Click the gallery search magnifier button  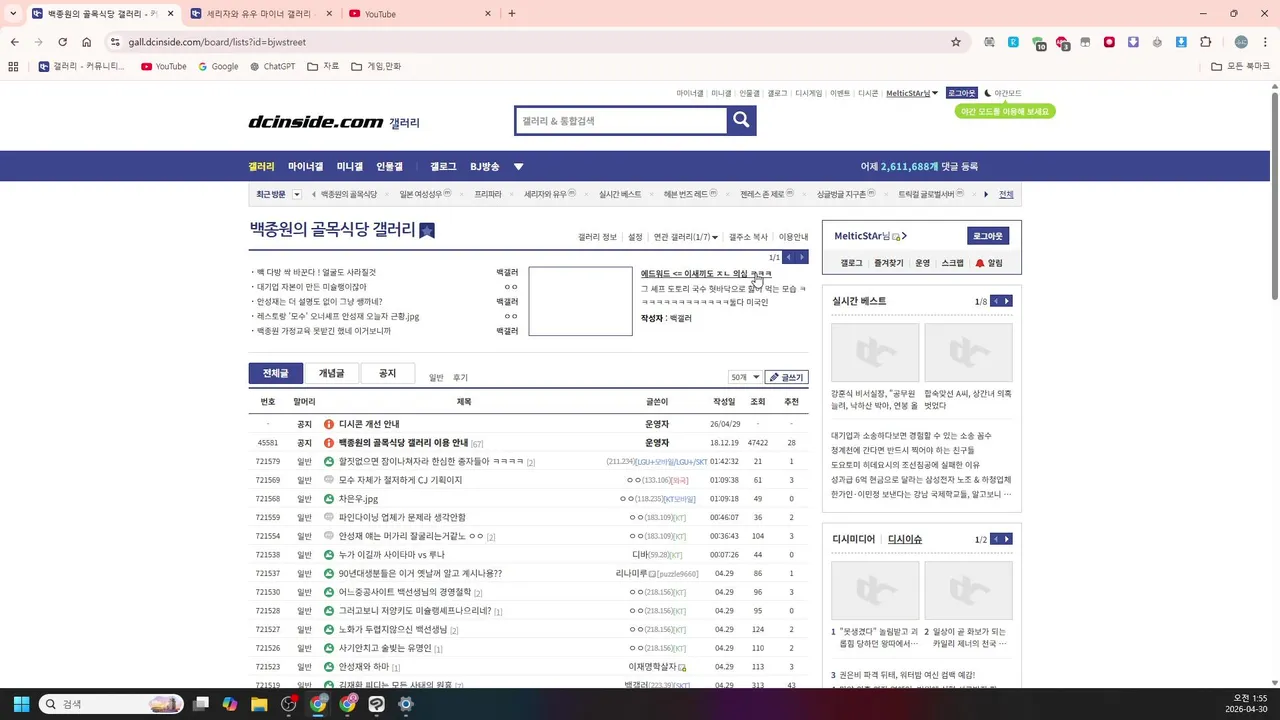click(x=741, y=120)
